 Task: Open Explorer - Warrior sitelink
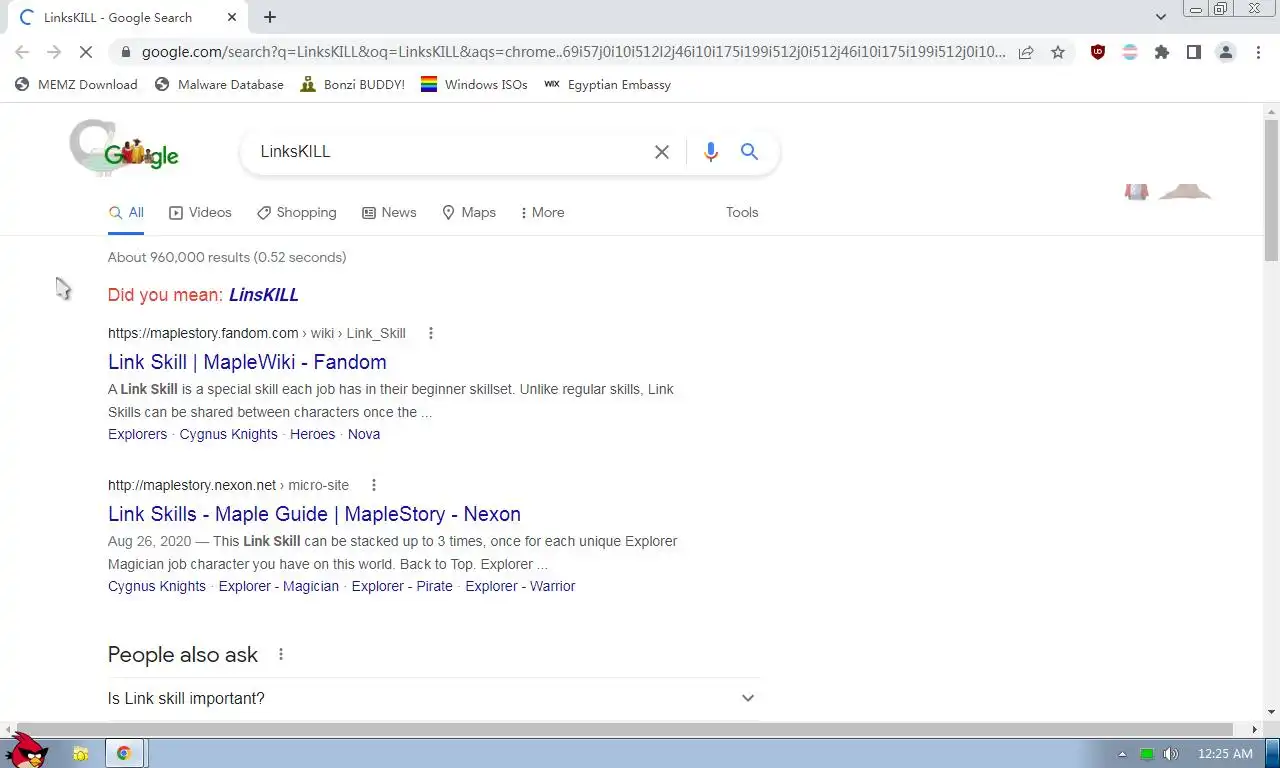coord(520,586)
